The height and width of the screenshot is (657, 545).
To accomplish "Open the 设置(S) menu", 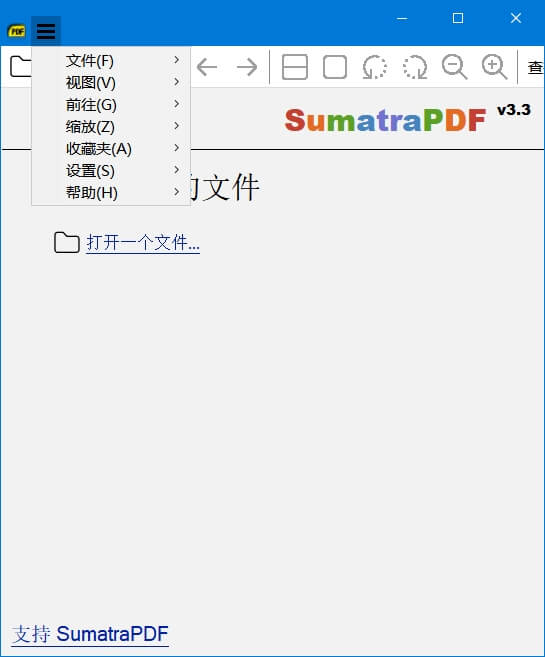I will pos(111,171).
